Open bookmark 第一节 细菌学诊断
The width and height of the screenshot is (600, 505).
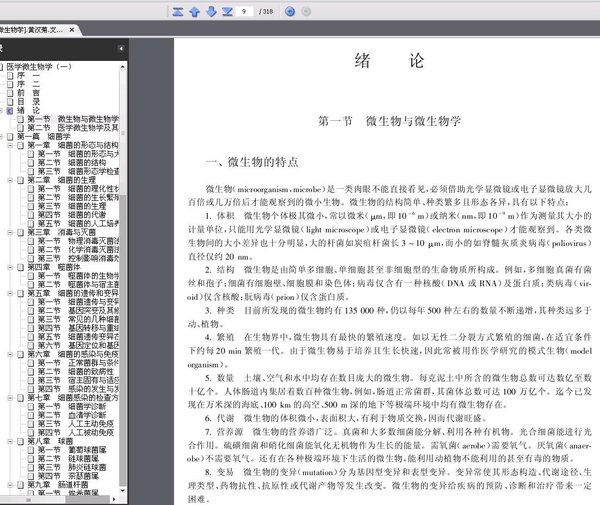point(72,407)
